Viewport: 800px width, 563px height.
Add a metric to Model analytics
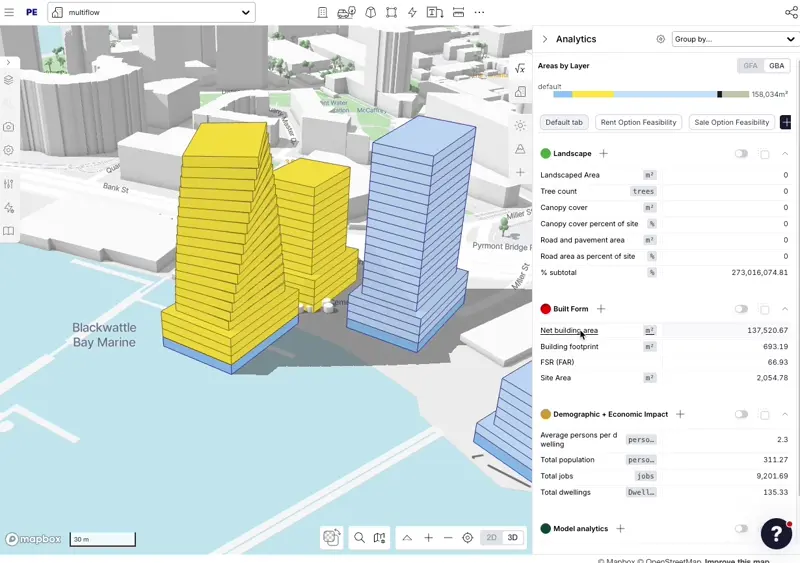pyautogui.click(x=620, y=529)
